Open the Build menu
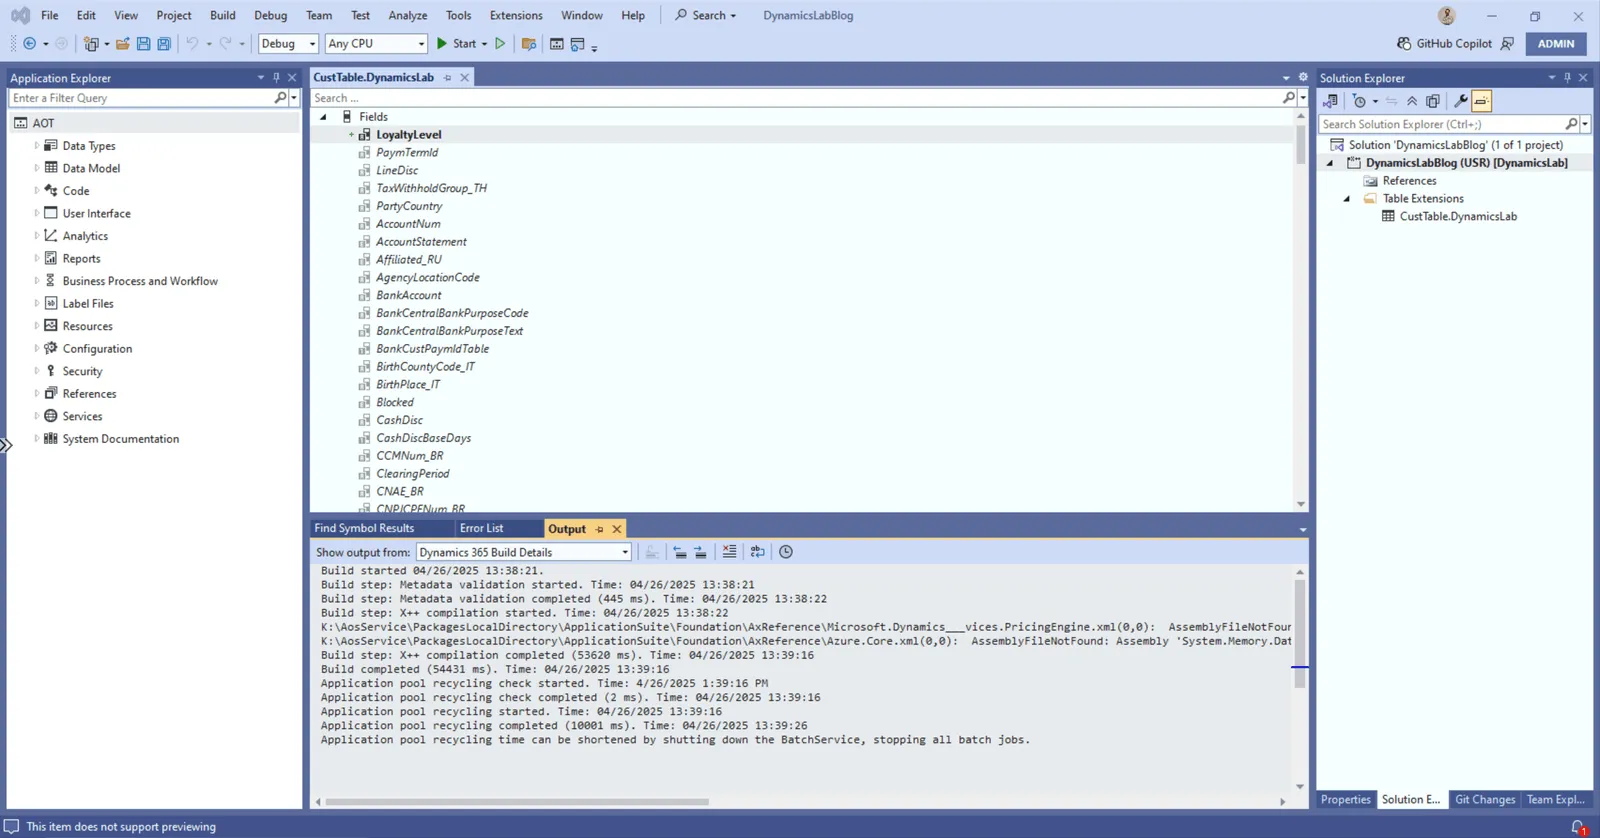Screen dimensions: 1600x838 (x=223, y=16)
